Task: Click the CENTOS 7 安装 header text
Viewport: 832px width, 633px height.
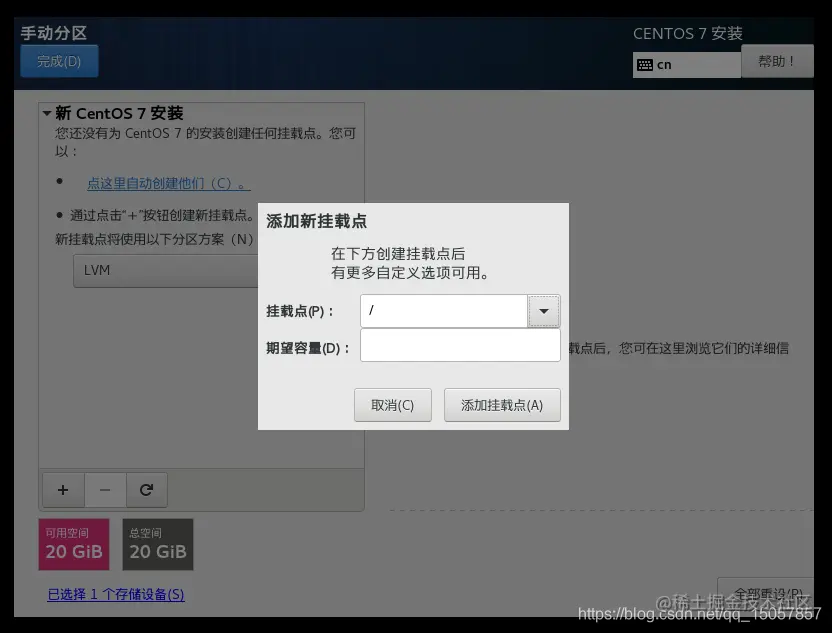Action: click(688, 33)
